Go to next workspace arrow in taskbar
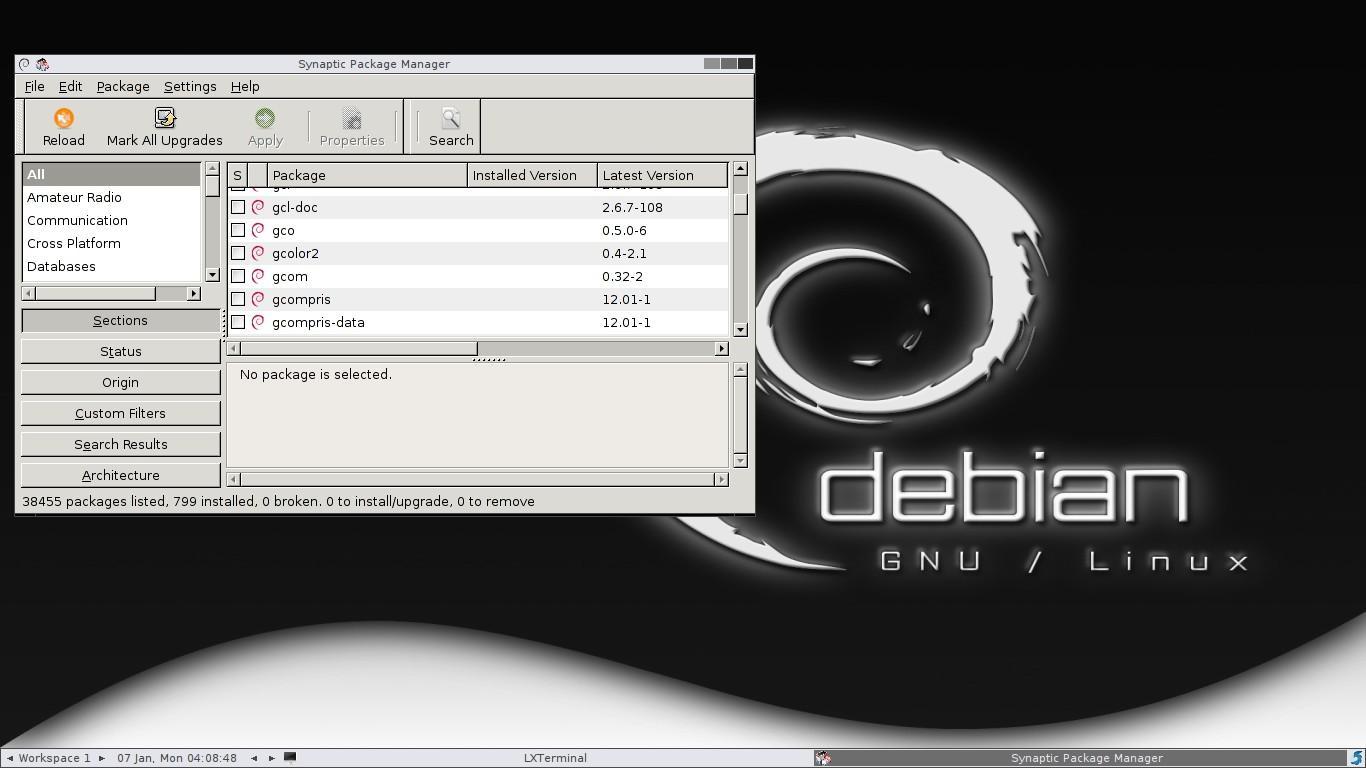The width and height of the screenshot is (1366, 768). 101,758
